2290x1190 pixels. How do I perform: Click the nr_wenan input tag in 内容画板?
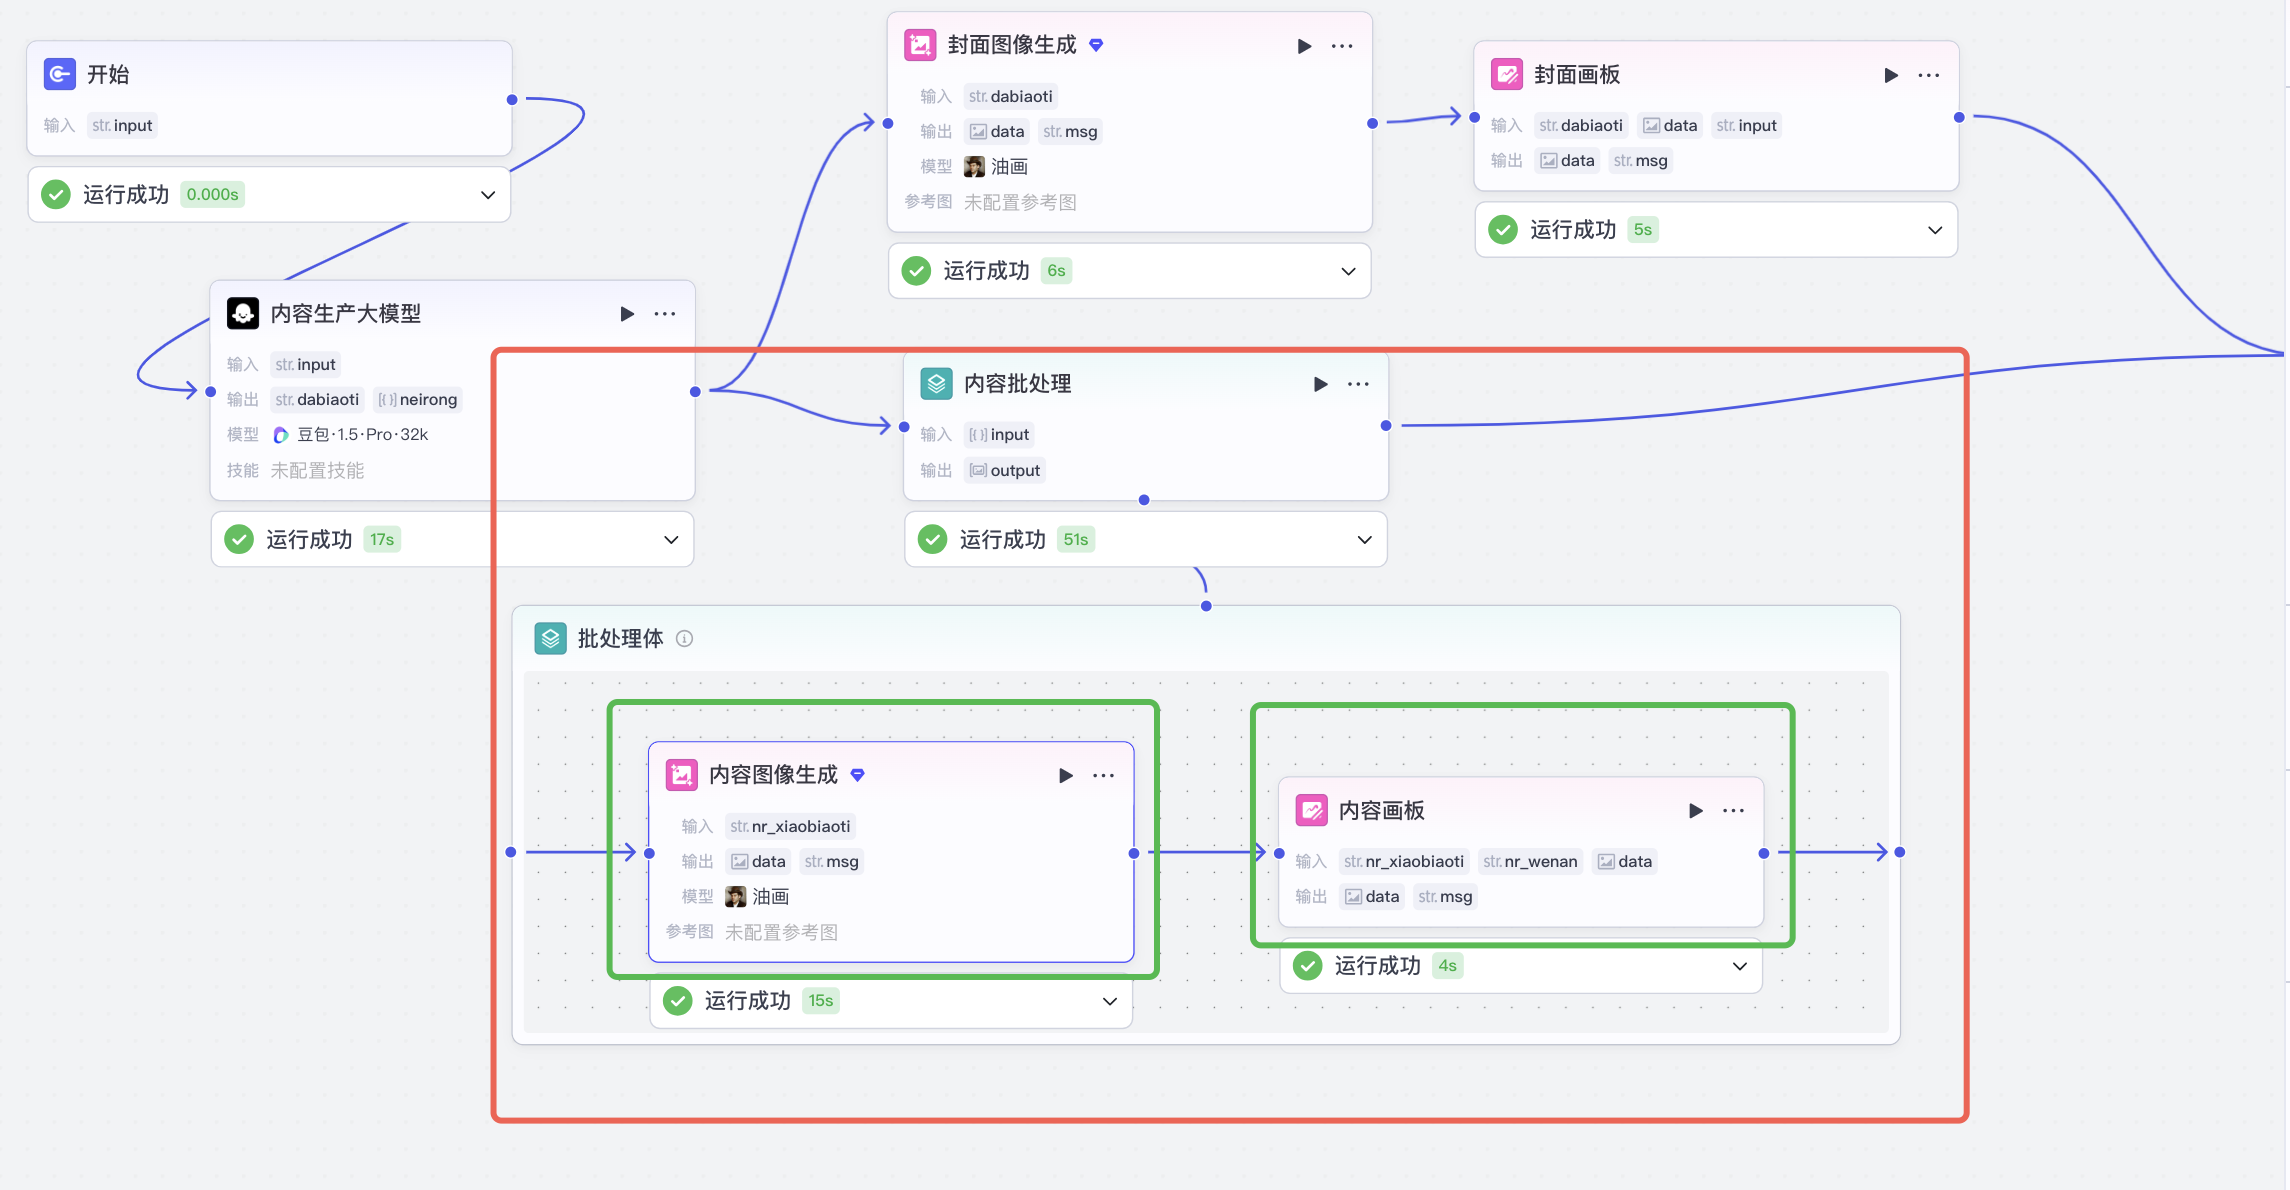(1530, 862)
